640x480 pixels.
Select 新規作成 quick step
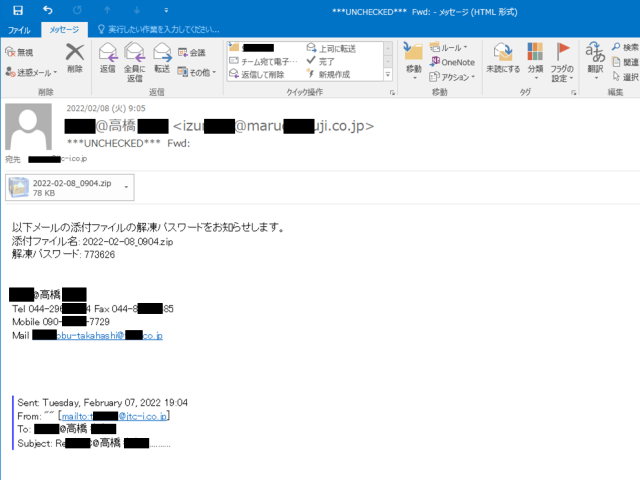[x=329, y=74]
